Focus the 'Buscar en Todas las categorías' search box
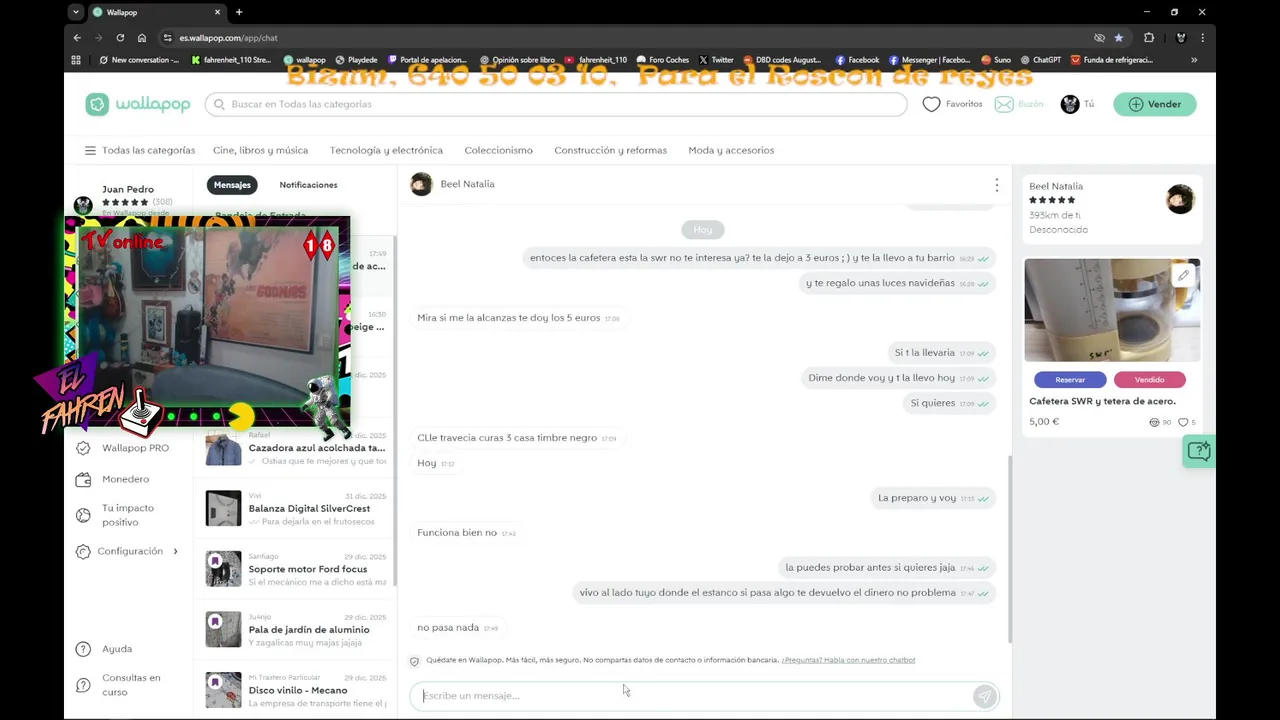This screenshot has width=1280, height=720. [556, 104]
